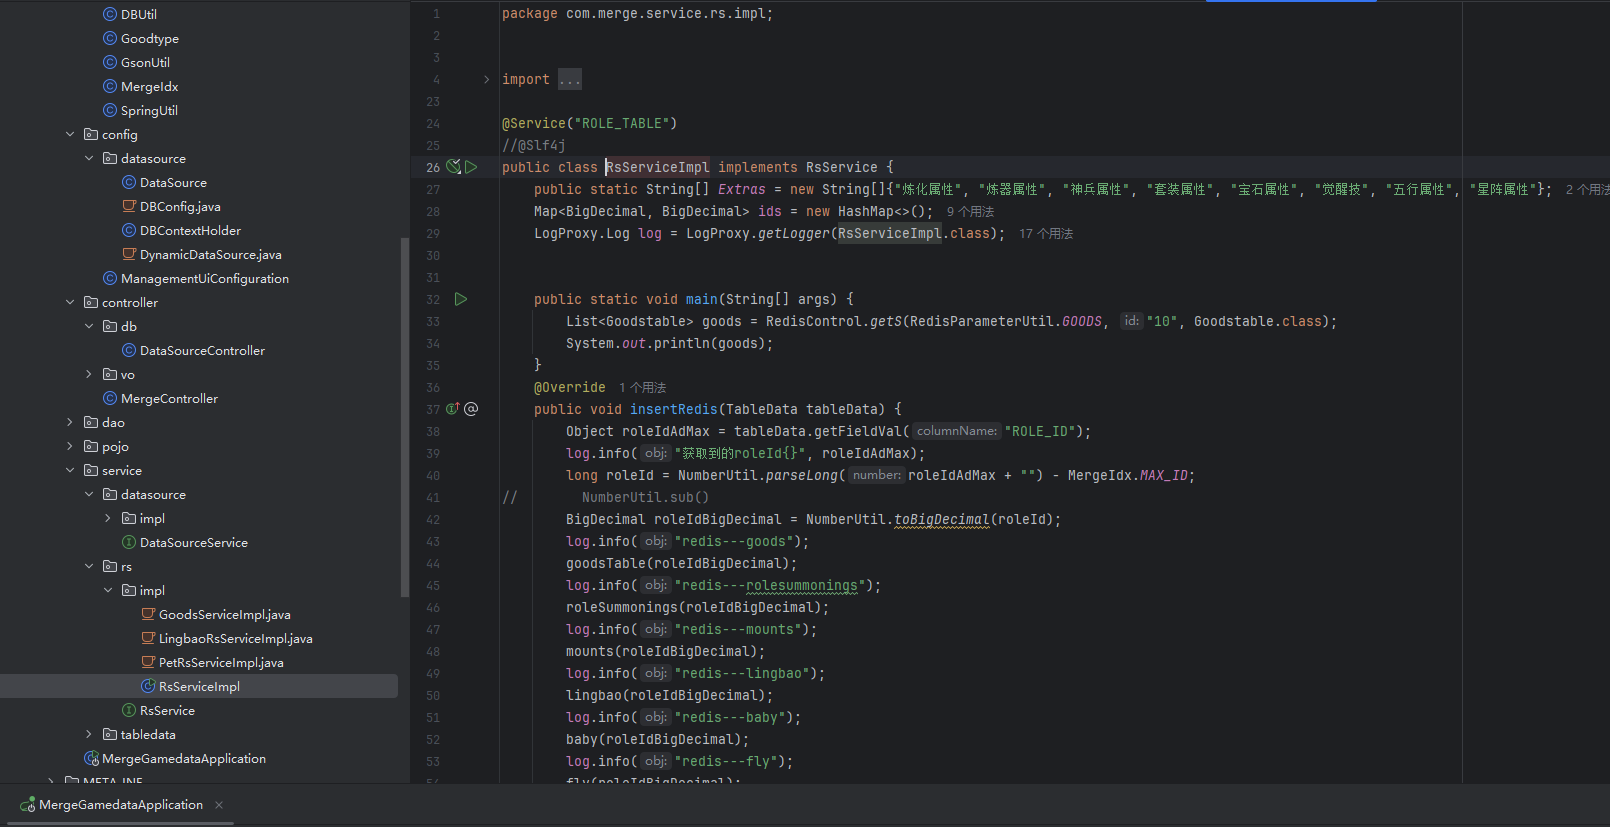Viewport: 1610px width, 827px height.
Task: Open DataSourceController class
Action: coord(202,350)
